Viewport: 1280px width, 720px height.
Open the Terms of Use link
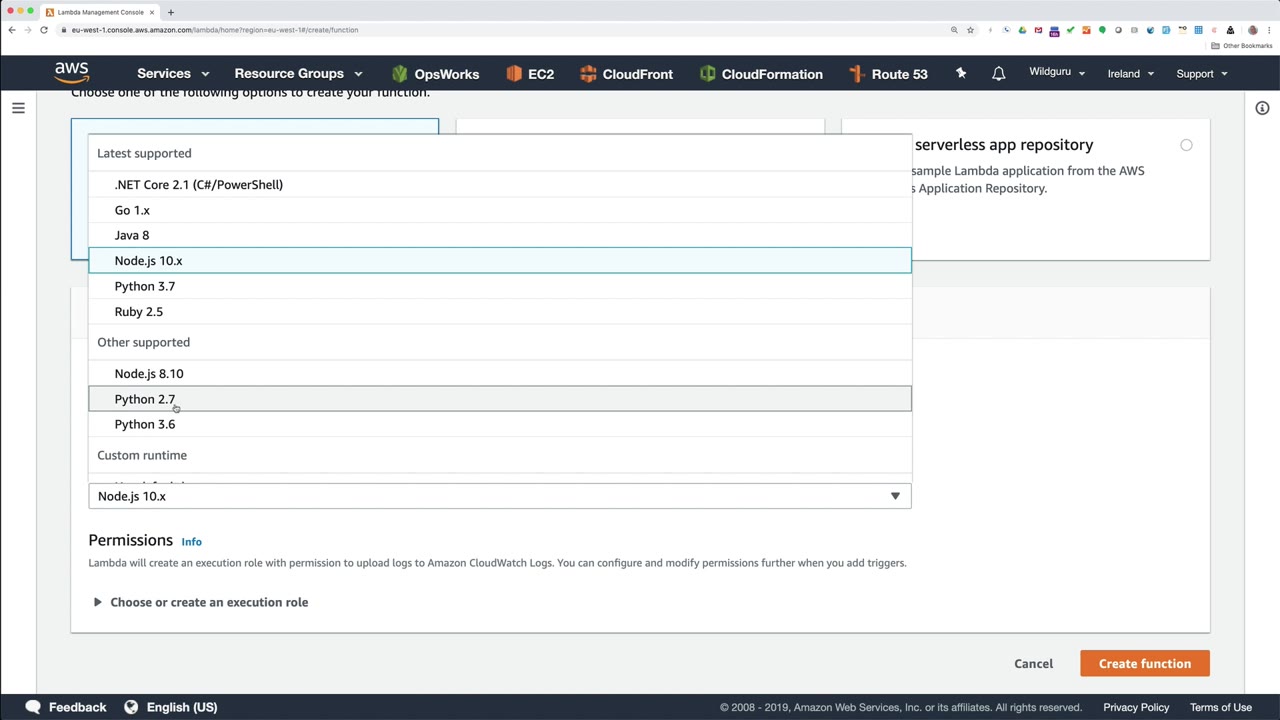point(1221,707)
